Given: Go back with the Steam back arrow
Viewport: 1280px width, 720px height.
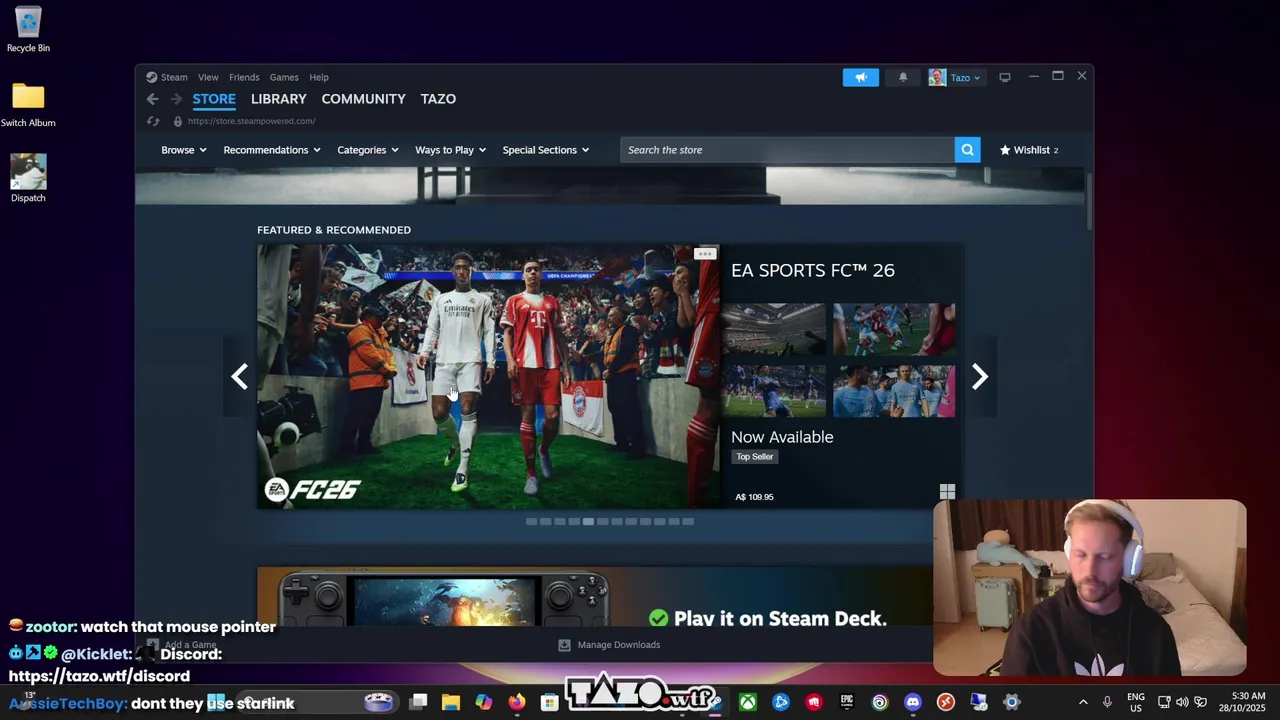Looking at the screenshot, I should coord(152,99).
